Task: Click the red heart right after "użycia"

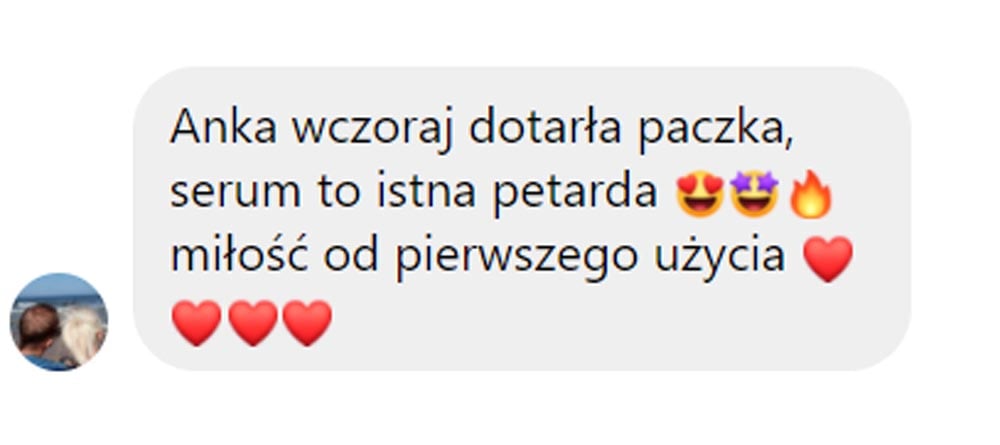Action: (828, 258)
